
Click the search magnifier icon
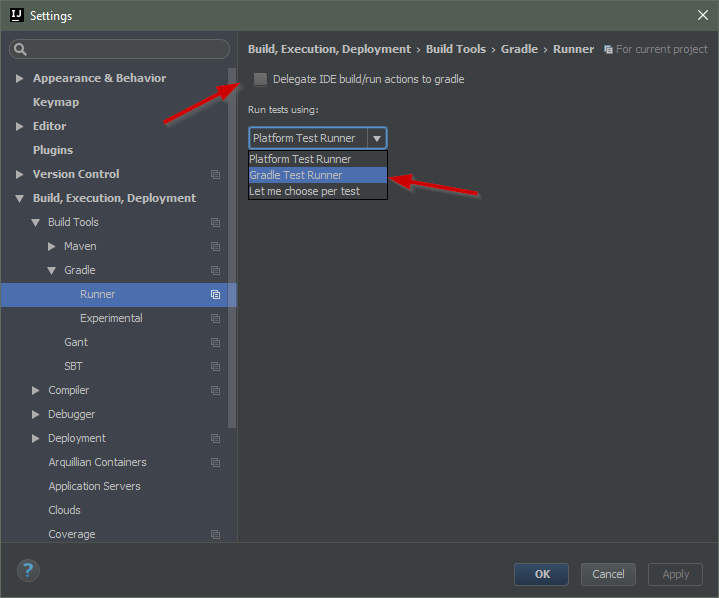[20, 49]
